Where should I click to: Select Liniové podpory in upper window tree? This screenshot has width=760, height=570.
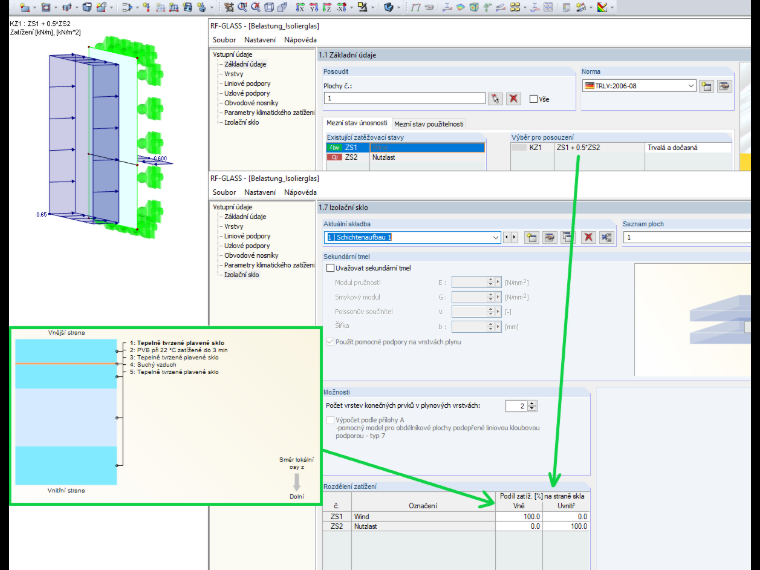pyautogui.click(x=247, y=84)
